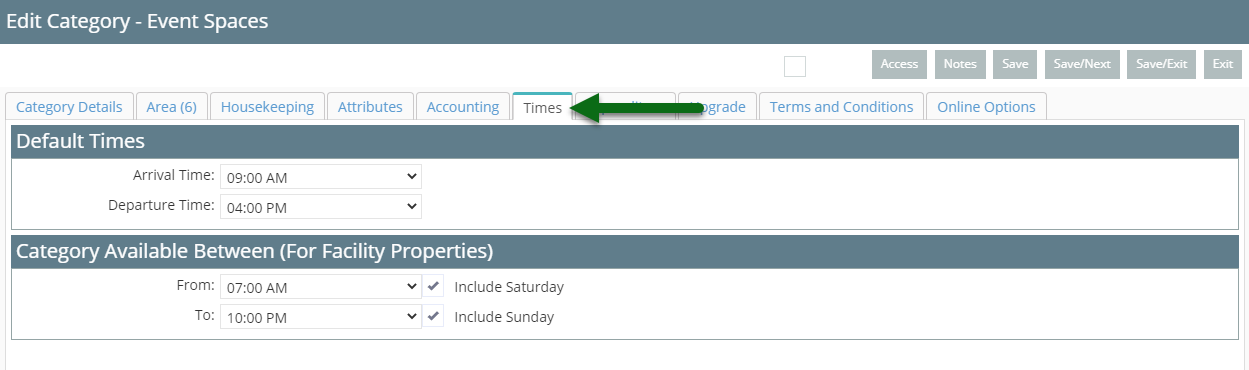This screenshot has height=370, width=1249.
Task: Expand the To time dropdown
Action: (321, 317)
